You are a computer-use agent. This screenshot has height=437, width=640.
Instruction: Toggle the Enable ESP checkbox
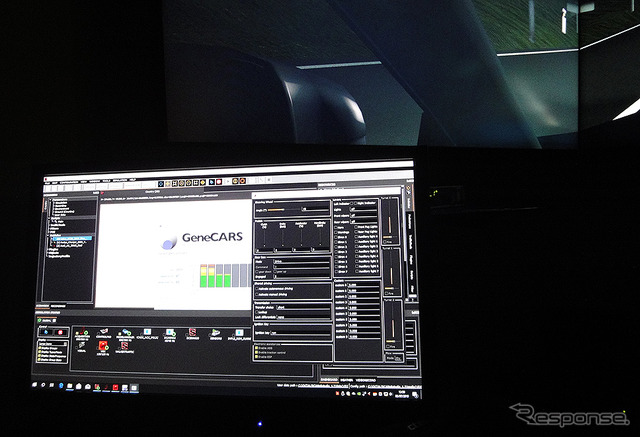pyautogui.click(x=256, y=357)
